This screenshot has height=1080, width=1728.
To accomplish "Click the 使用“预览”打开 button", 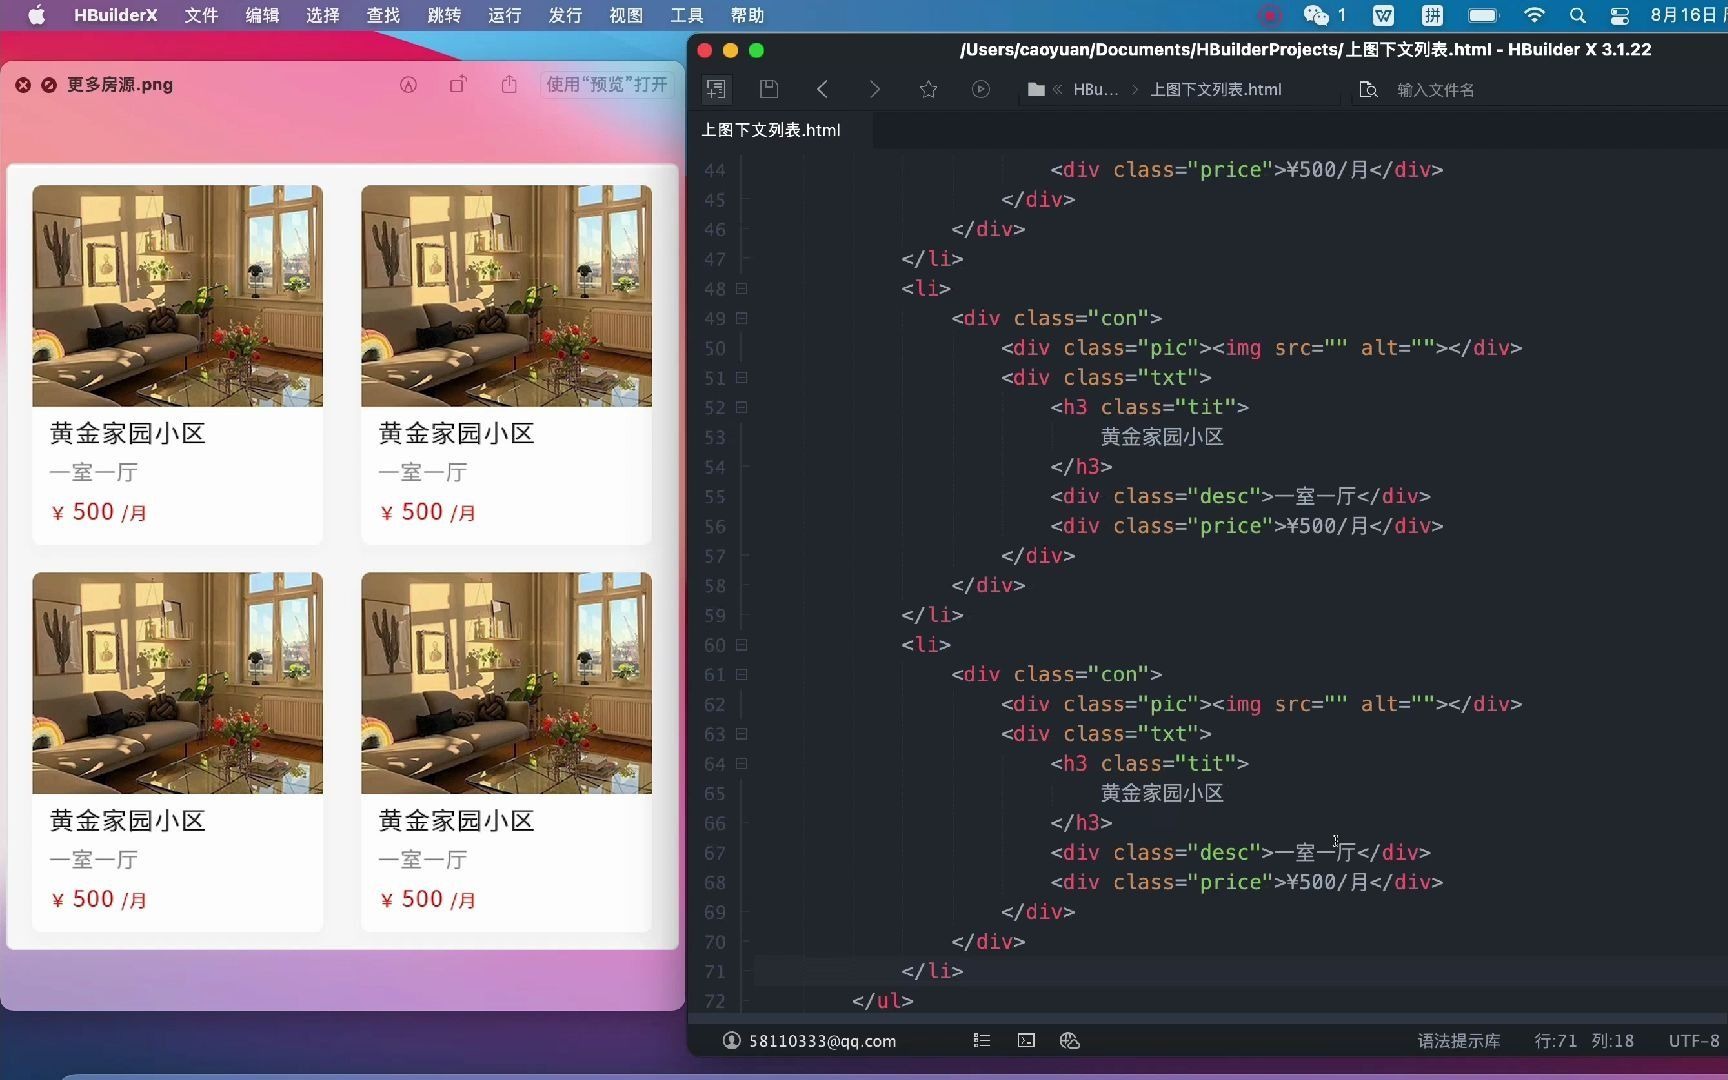I will (606, 85).
